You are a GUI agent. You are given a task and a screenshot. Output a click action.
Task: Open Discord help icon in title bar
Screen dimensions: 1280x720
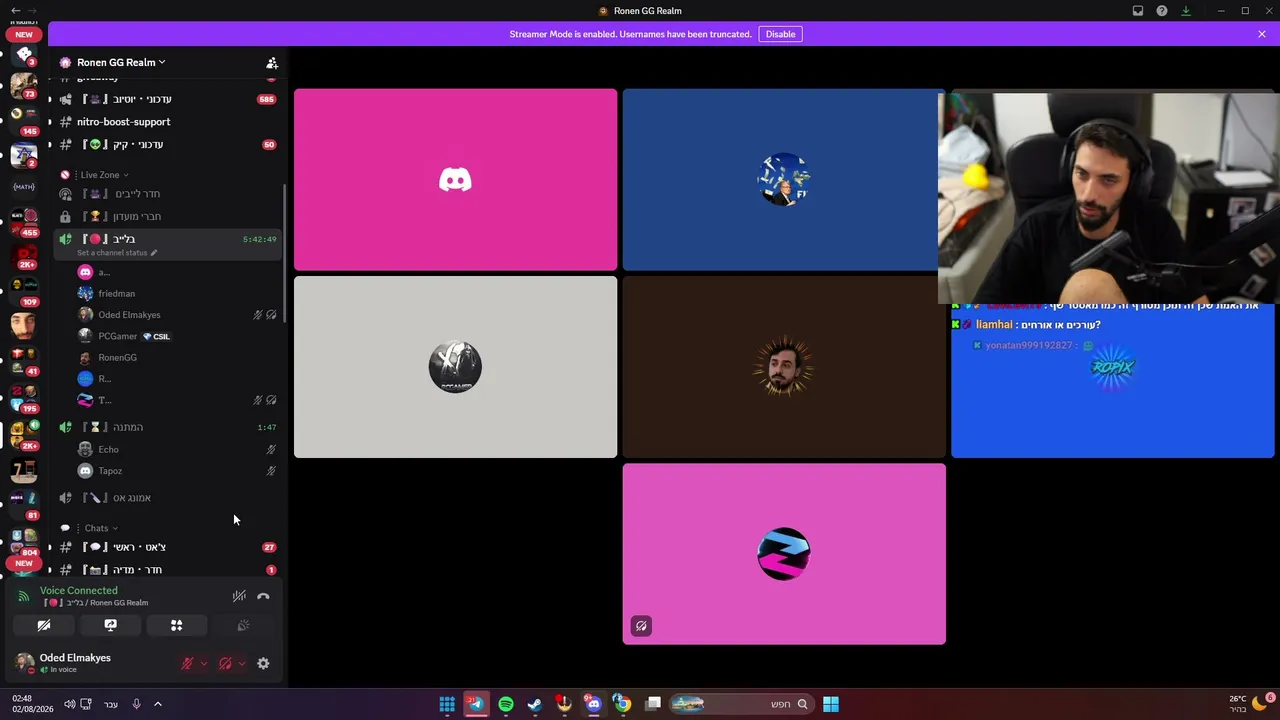point(1162,11)
